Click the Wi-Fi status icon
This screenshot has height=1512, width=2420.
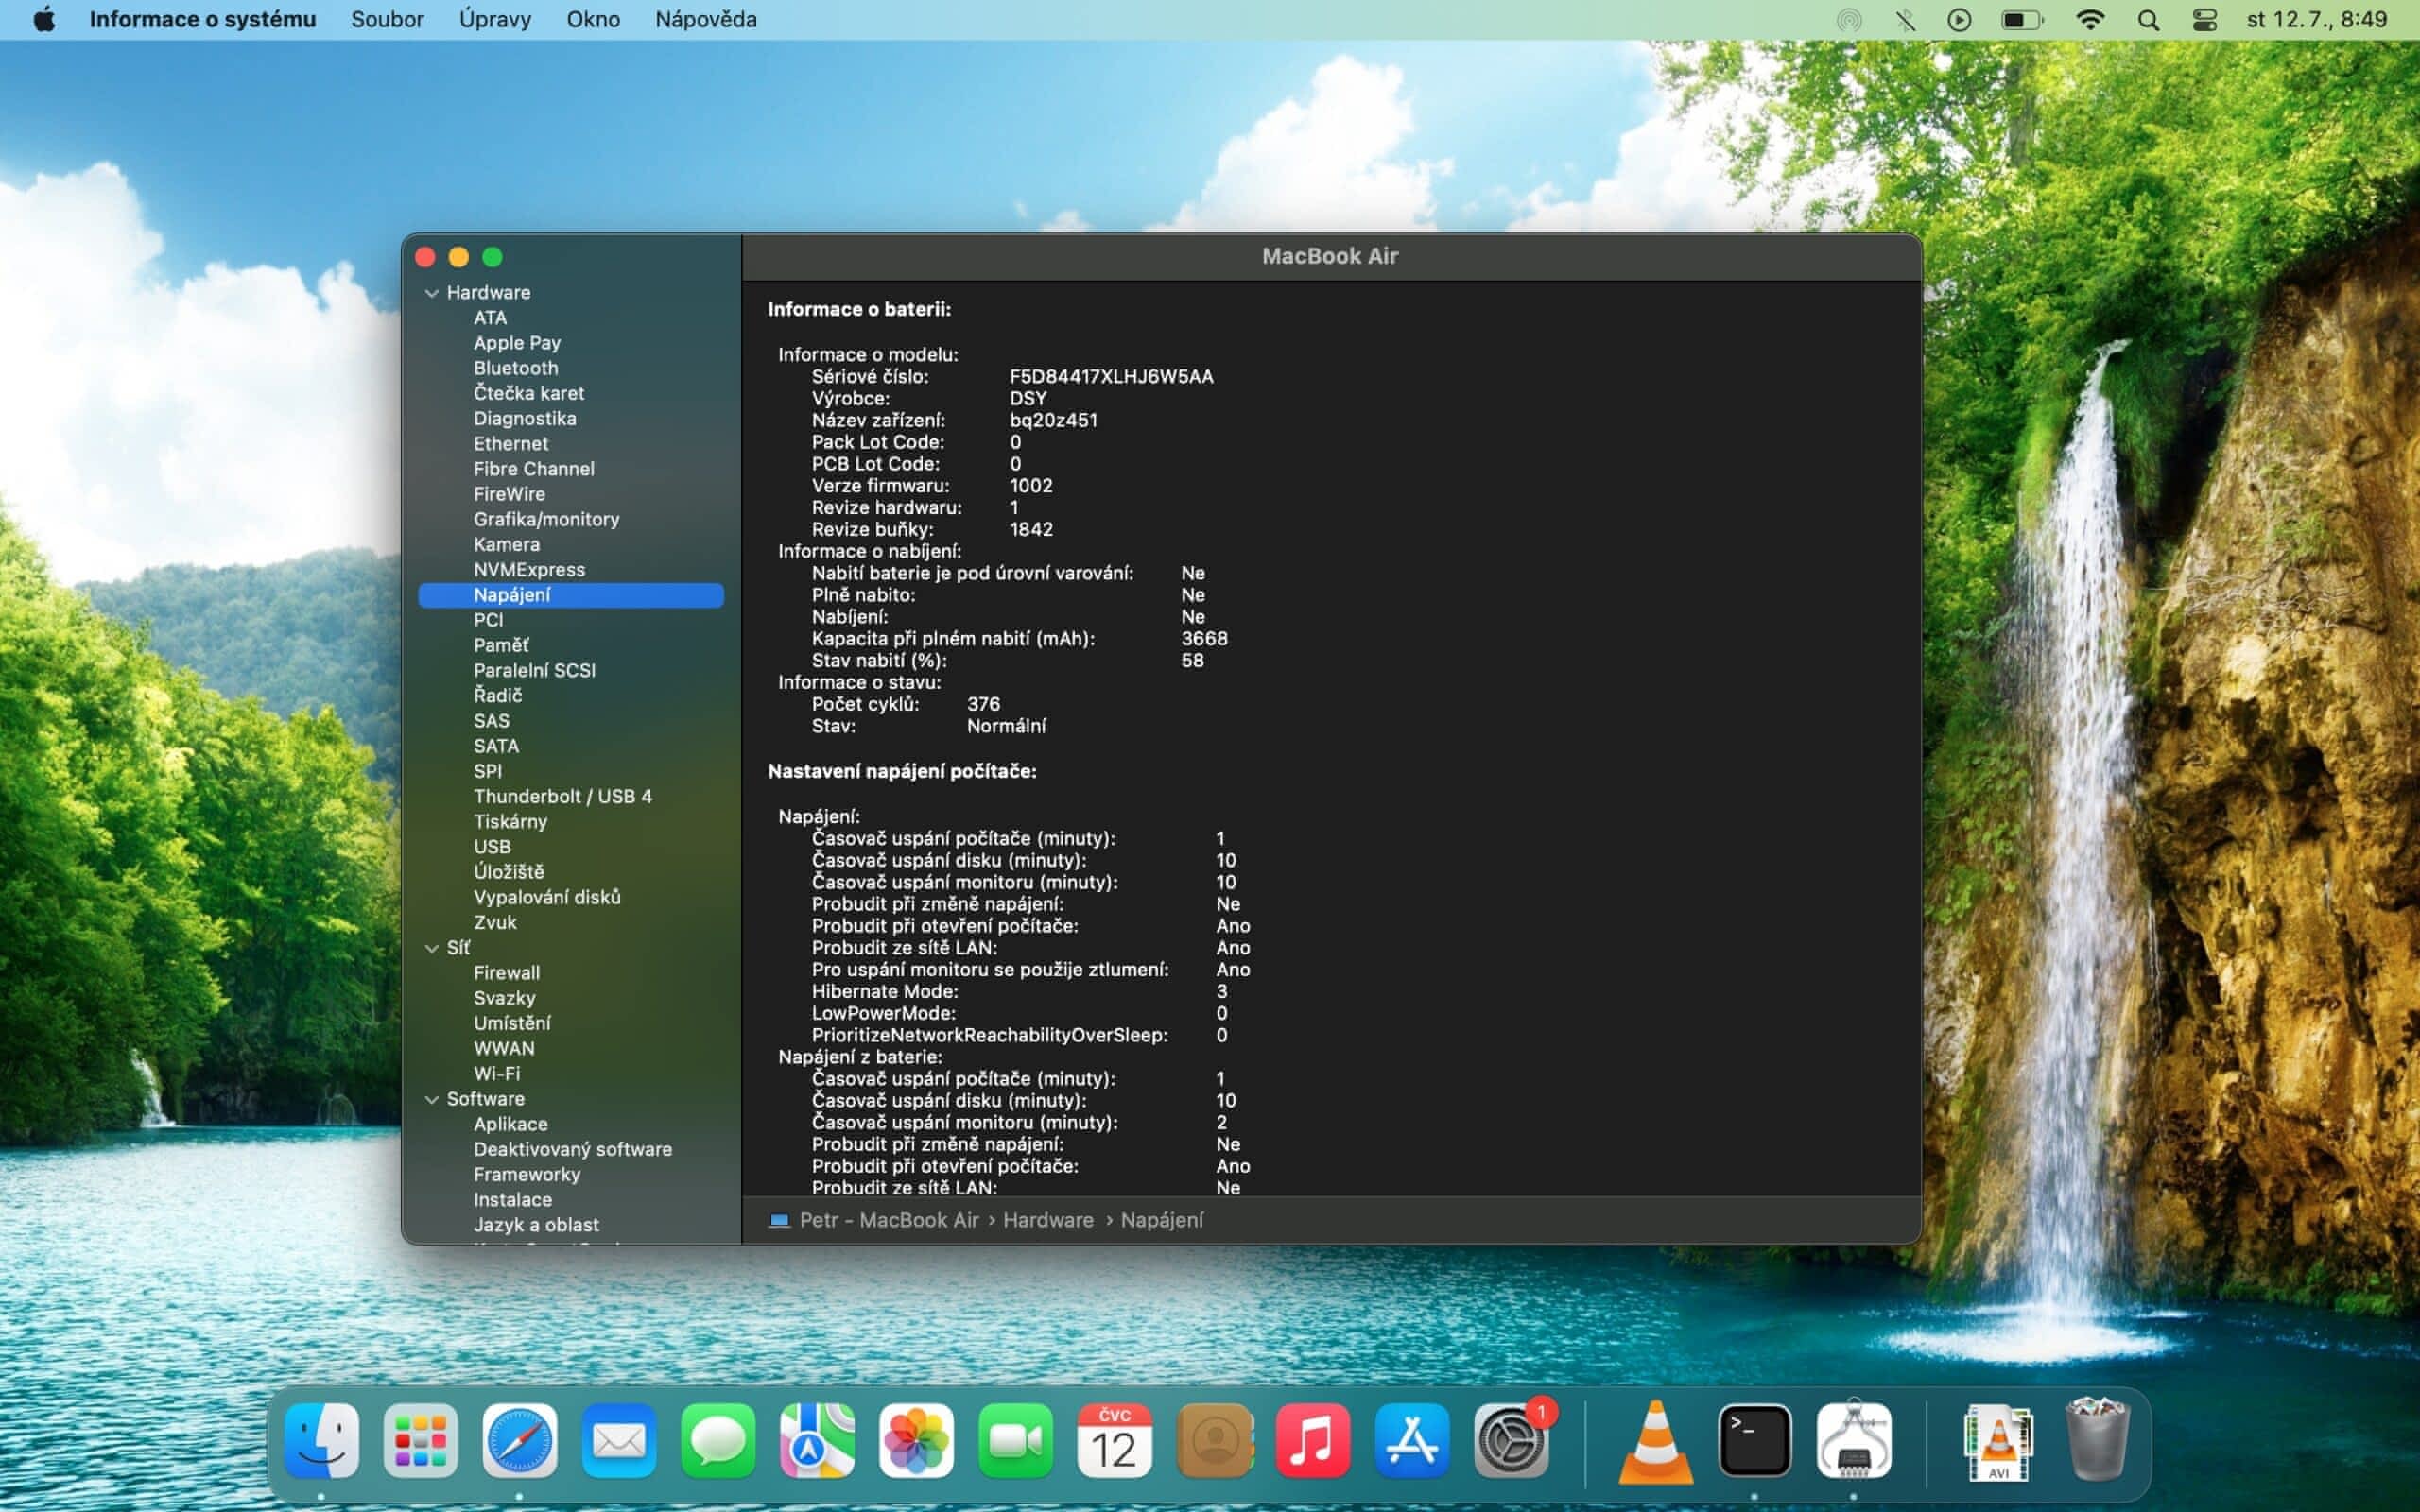[2089, 20]
